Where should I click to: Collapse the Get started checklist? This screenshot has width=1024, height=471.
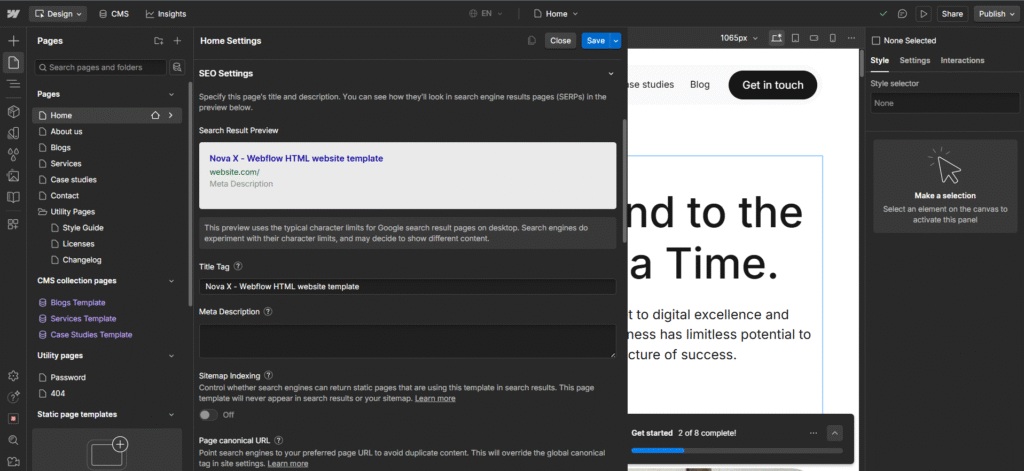tap(835, 433)
